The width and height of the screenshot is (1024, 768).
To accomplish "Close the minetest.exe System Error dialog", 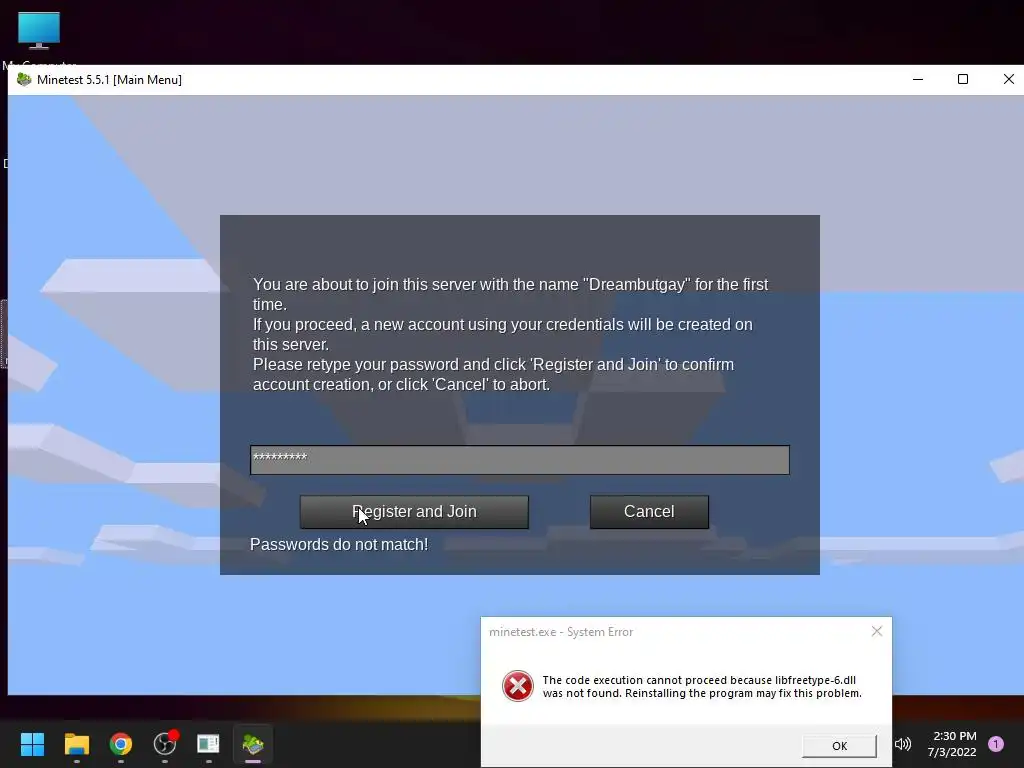I will tap(877, 631).
